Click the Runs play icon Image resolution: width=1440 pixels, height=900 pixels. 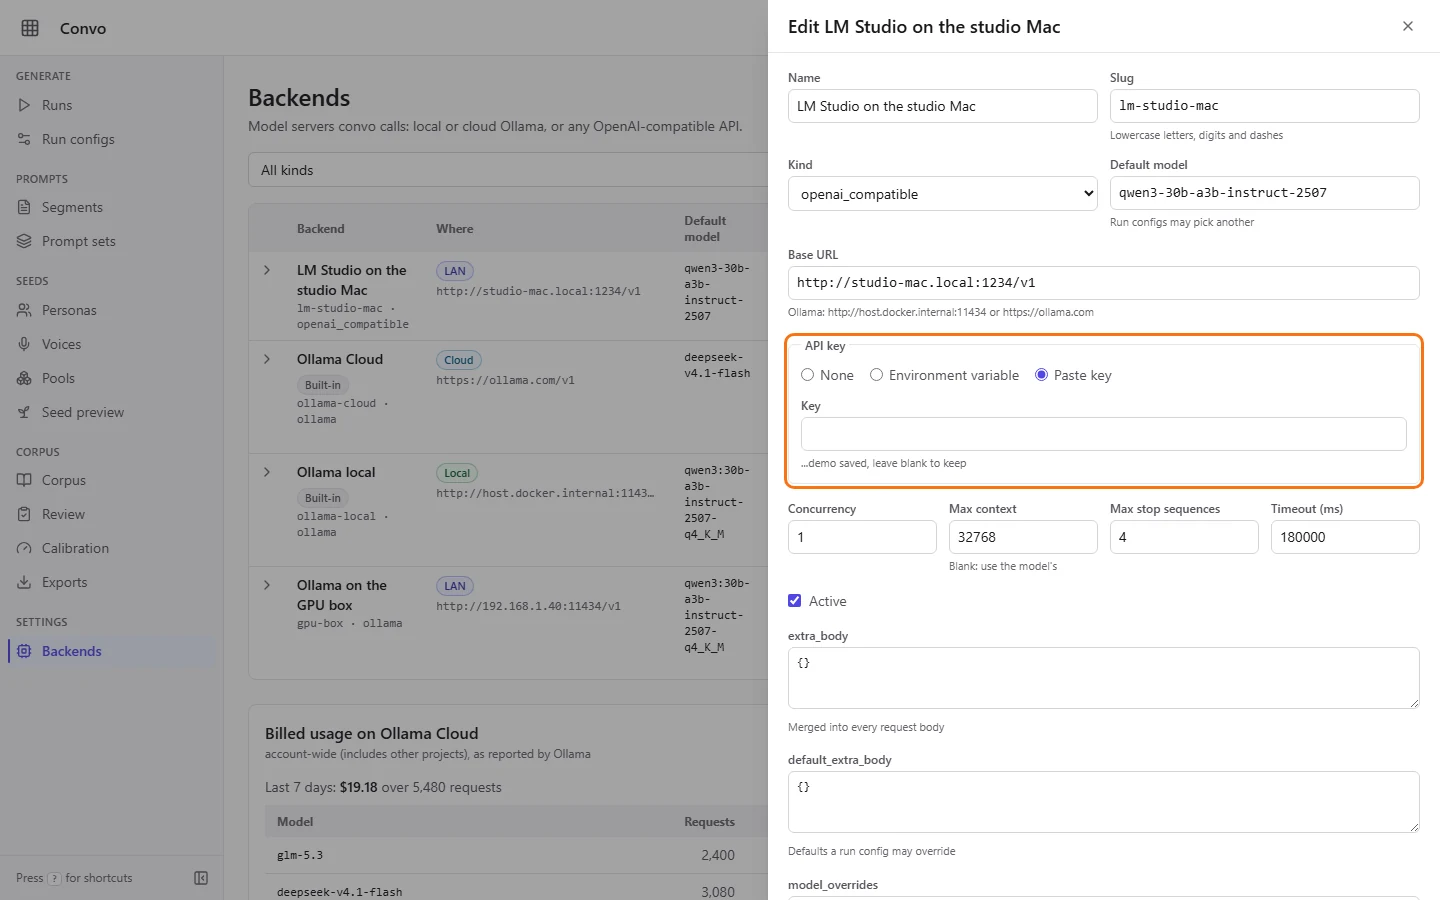coord(24,105)
